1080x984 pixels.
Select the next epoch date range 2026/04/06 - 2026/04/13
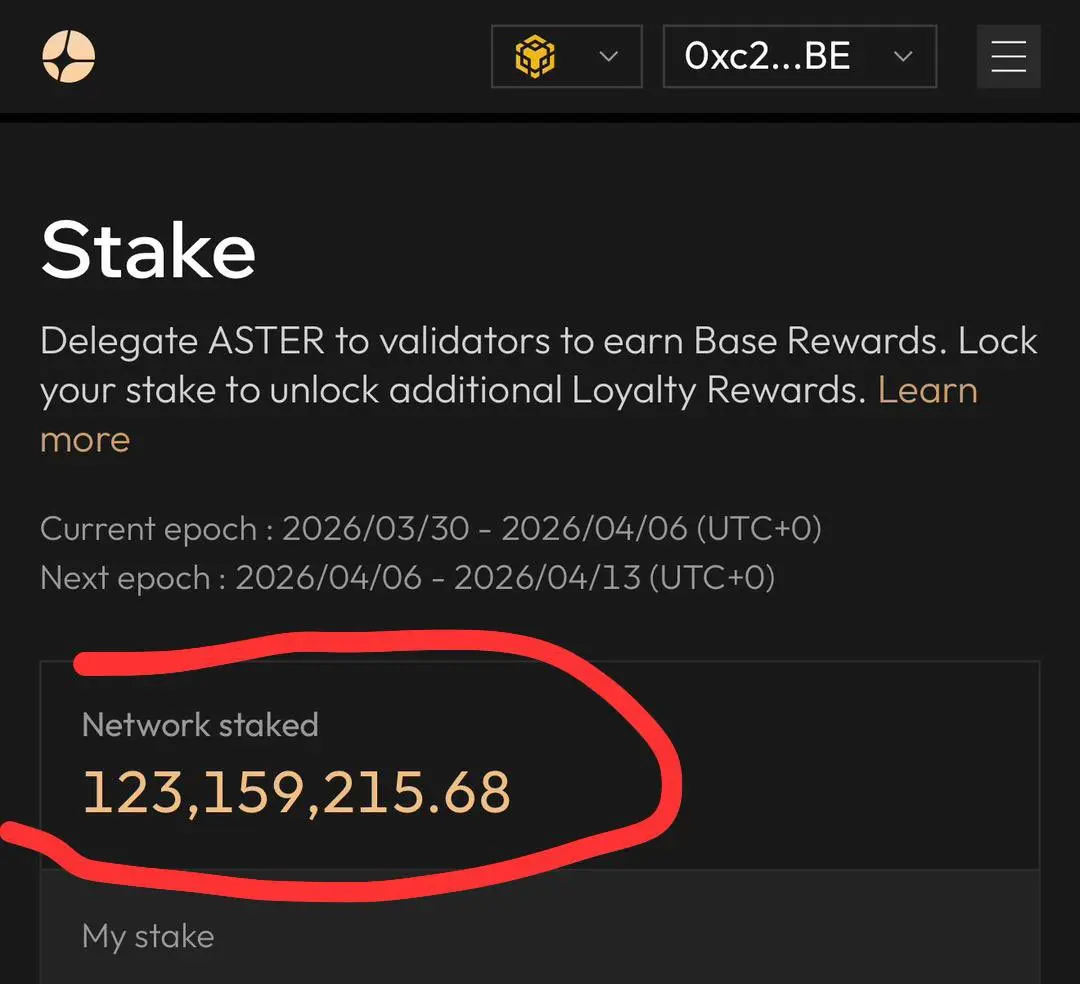[x=437, y=578]
